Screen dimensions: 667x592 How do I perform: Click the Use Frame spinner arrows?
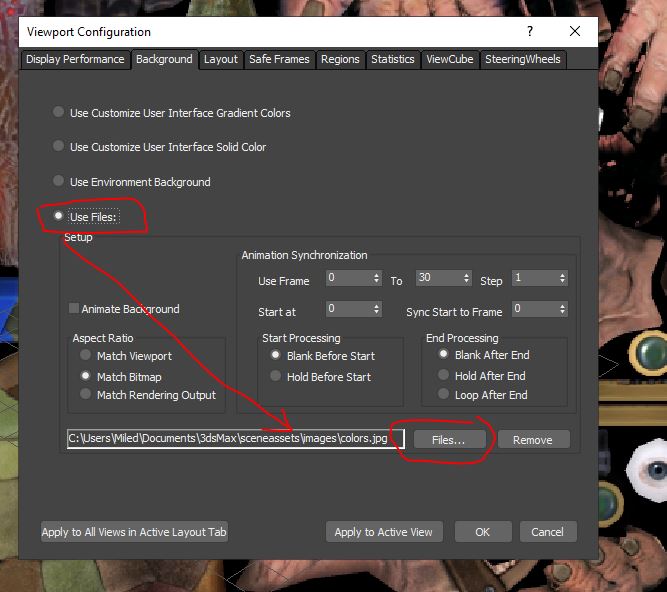click(x=376, y=279)
